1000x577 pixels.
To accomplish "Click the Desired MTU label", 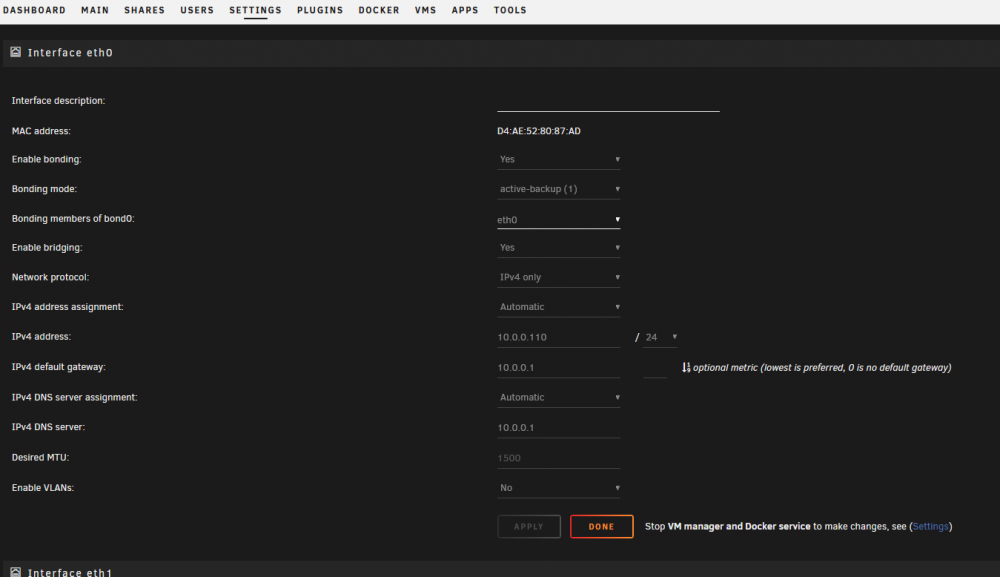I will 40,458.
